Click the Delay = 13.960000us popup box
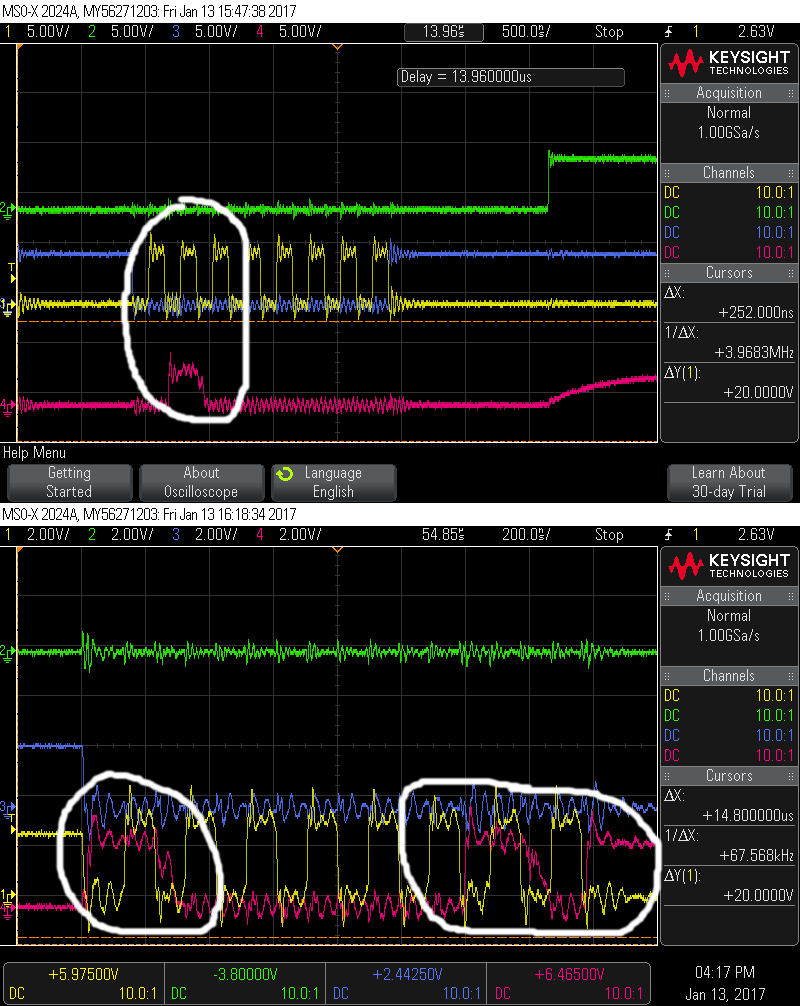800x1006 pixels. pos(510,77)
